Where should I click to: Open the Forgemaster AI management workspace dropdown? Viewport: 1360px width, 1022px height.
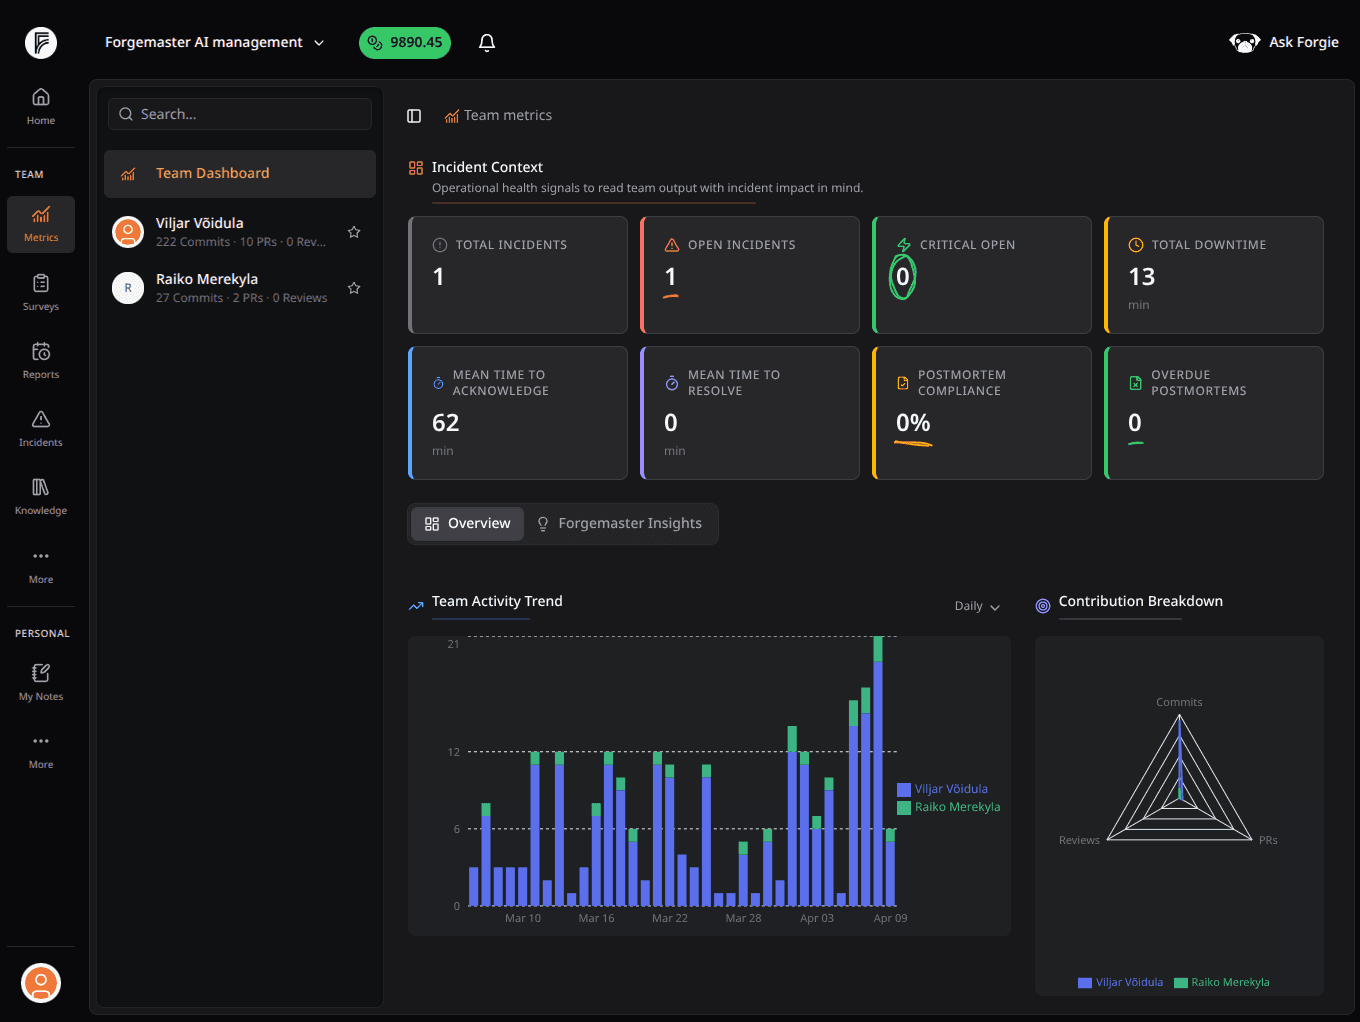[x=215, y=42]
